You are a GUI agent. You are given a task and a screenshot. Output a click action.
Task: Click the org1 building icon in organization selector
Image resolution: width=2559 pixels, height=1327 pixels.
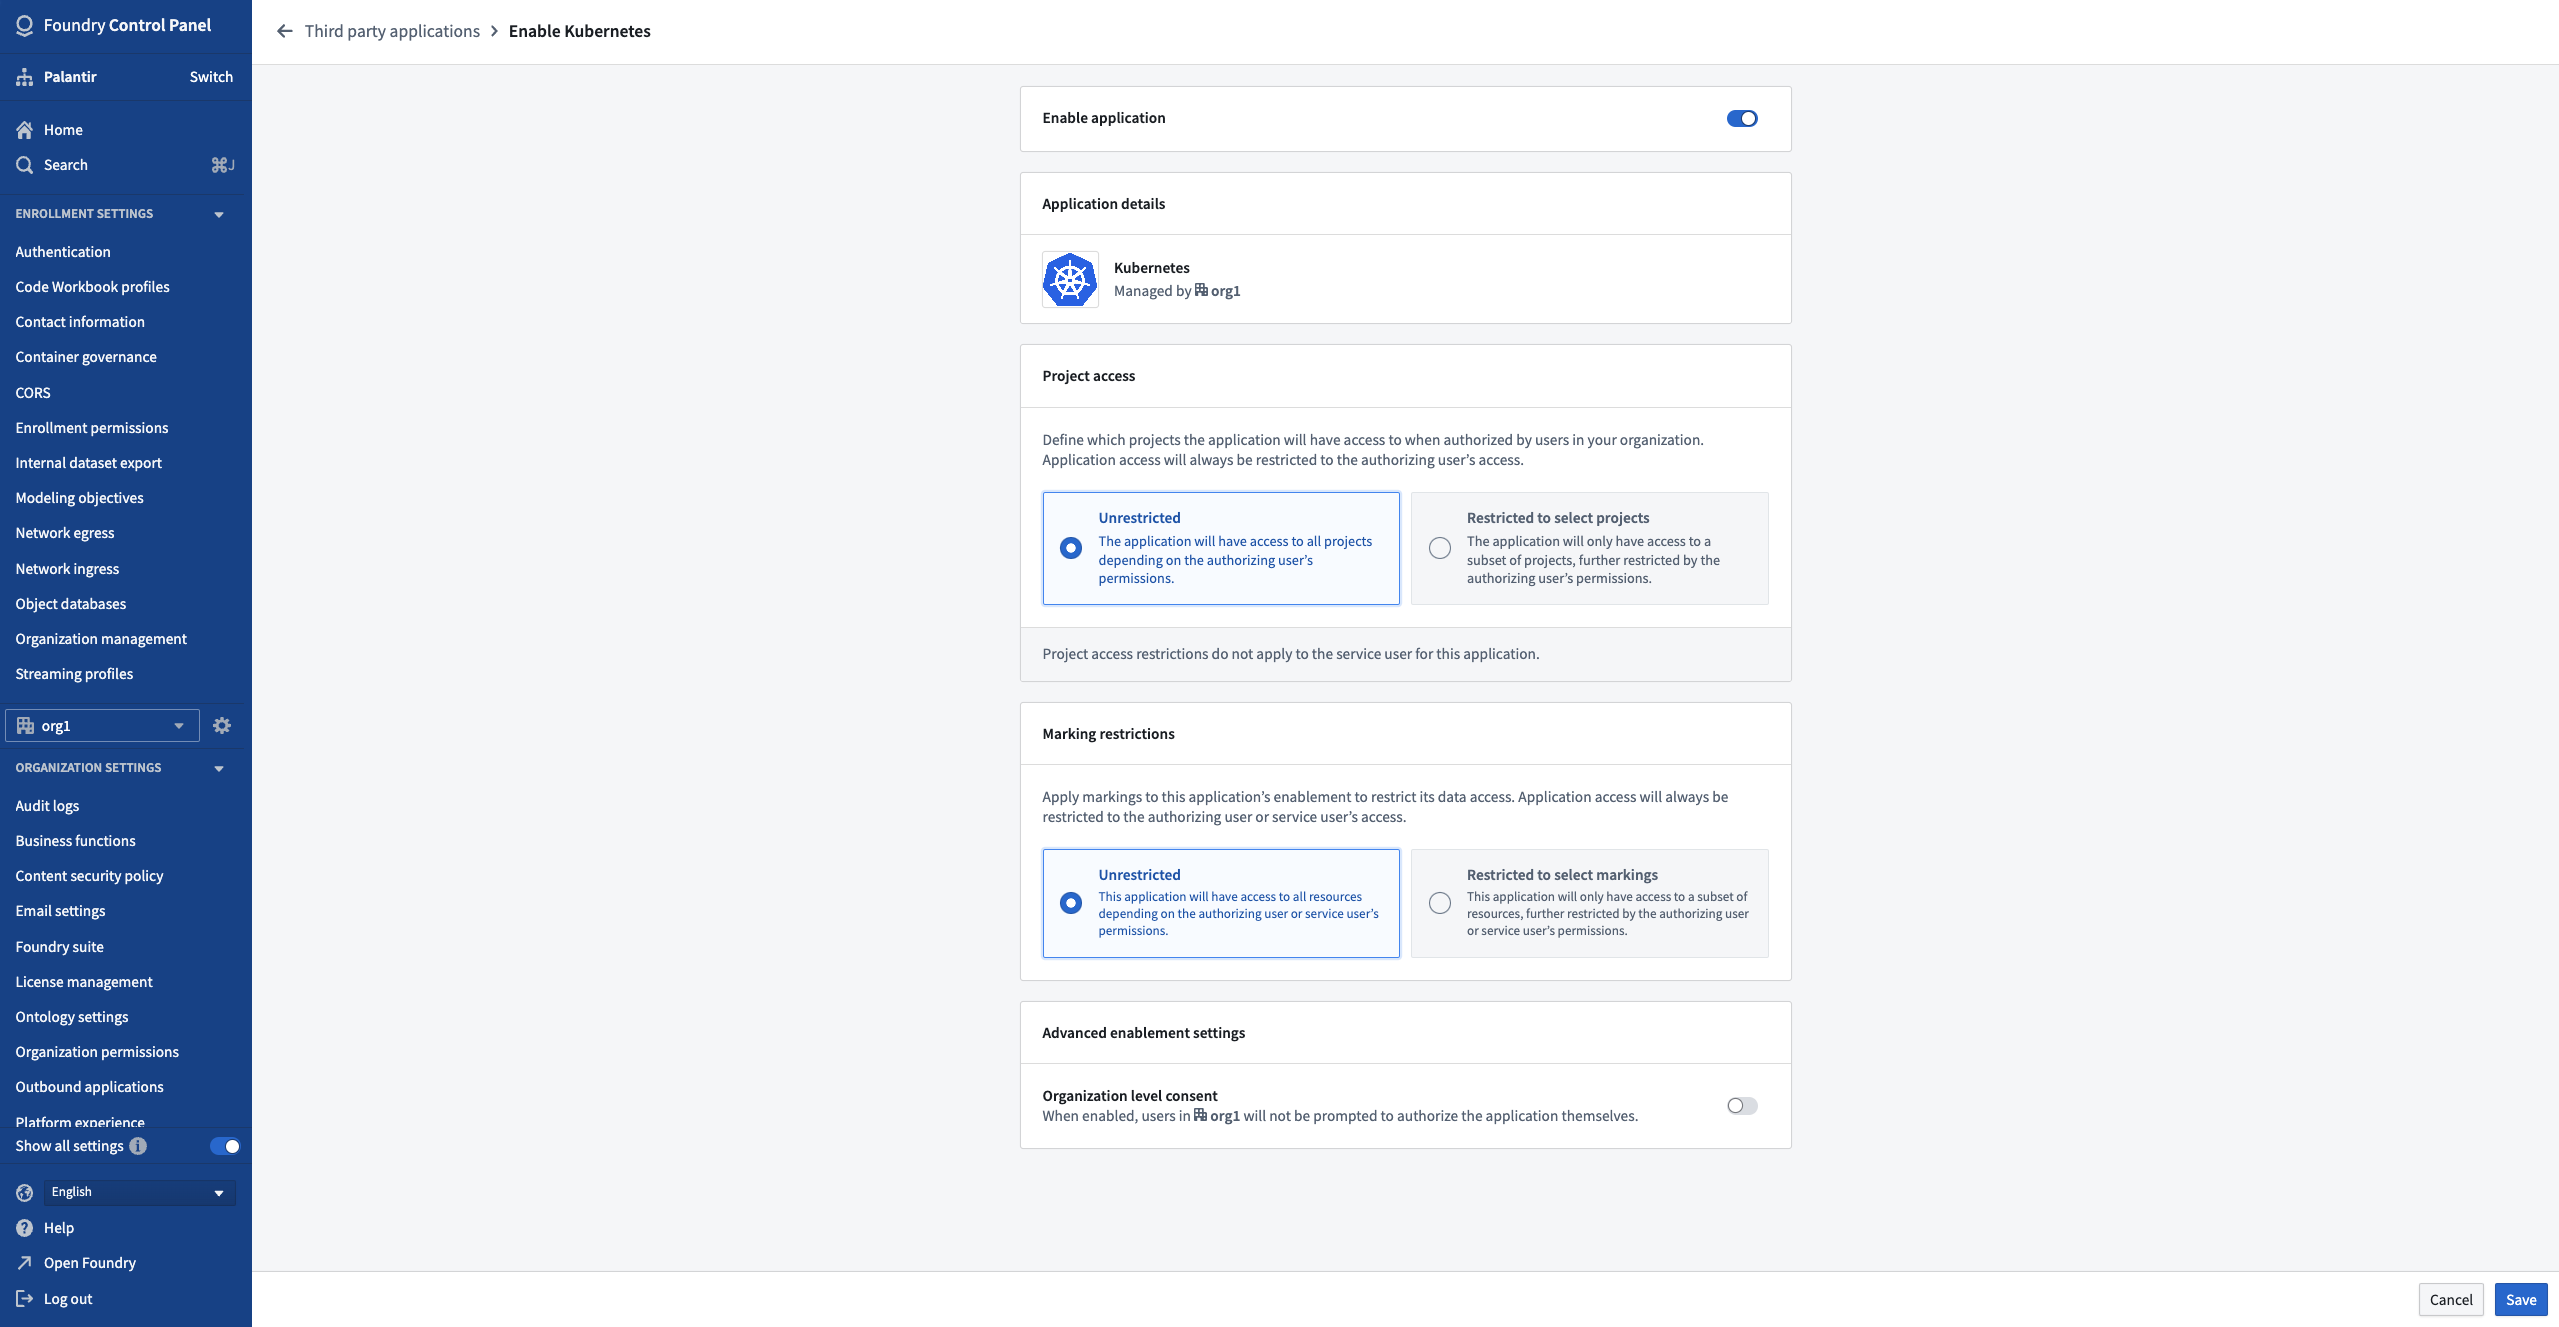tap(26, 726)
